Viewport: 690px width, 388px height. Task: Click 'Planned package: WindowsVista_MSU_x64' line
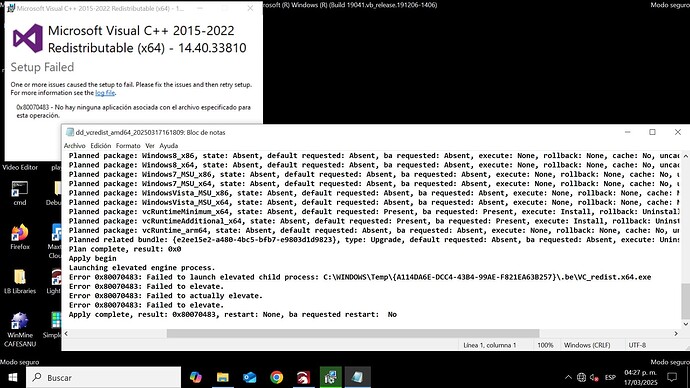374,202
